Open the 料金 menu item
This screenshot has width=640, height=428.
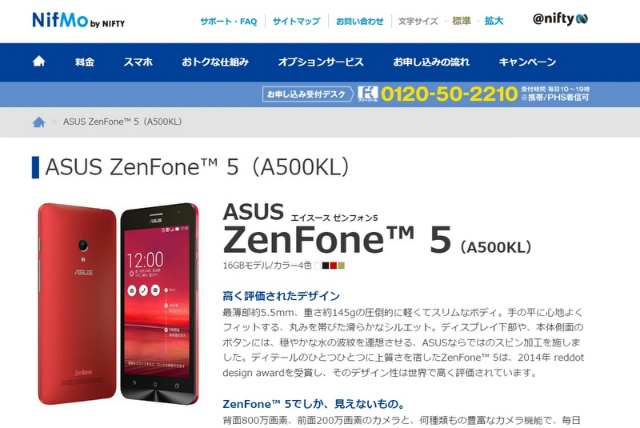tap(84, 62)
